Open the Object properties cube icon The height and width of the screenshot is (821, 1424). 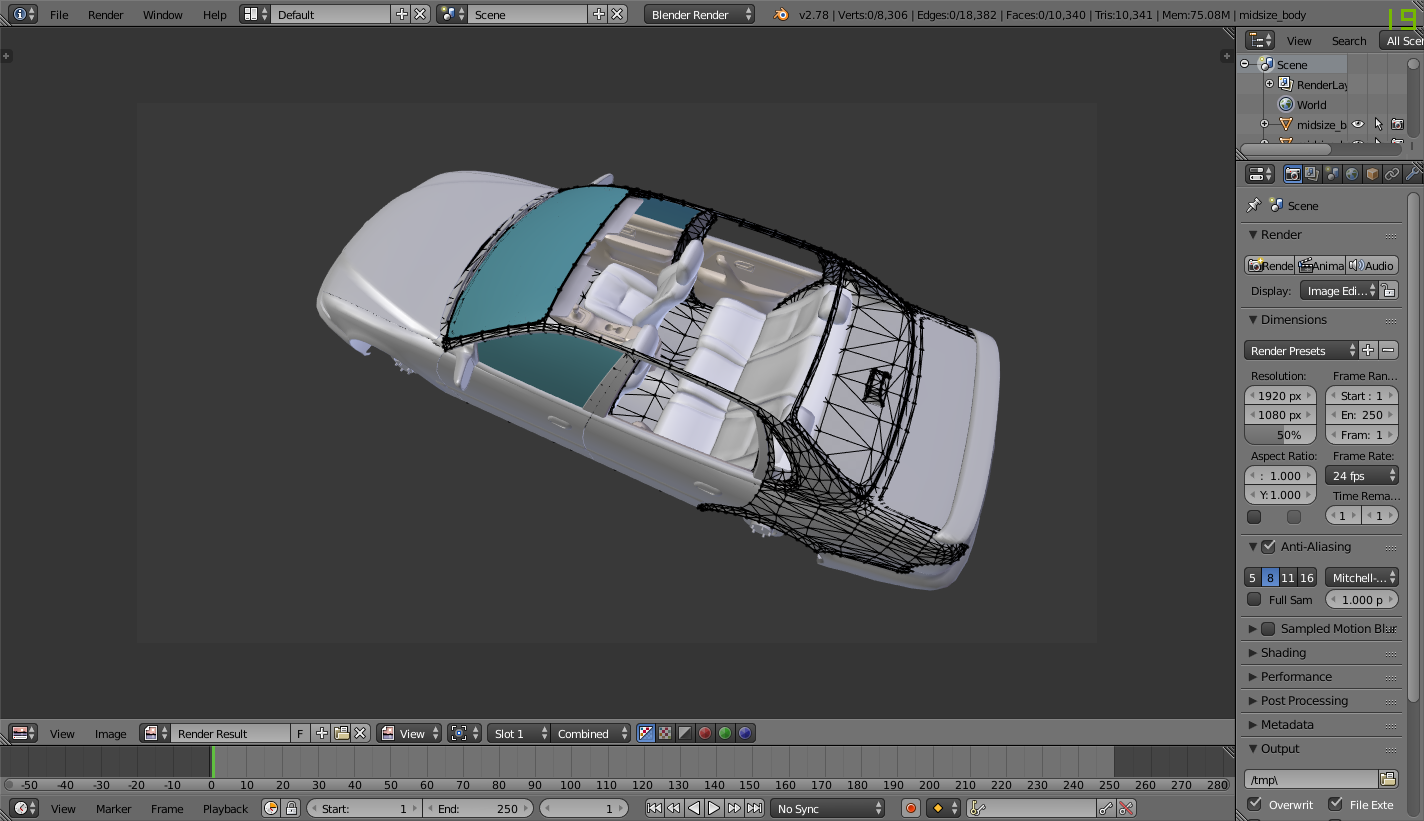click(x=1372, y=174)
